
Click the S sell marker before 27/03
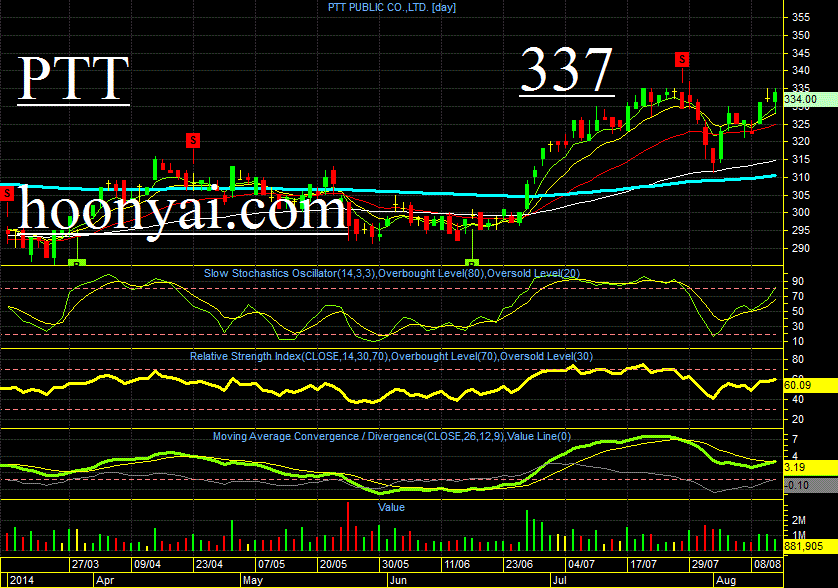tap(7, 193)
